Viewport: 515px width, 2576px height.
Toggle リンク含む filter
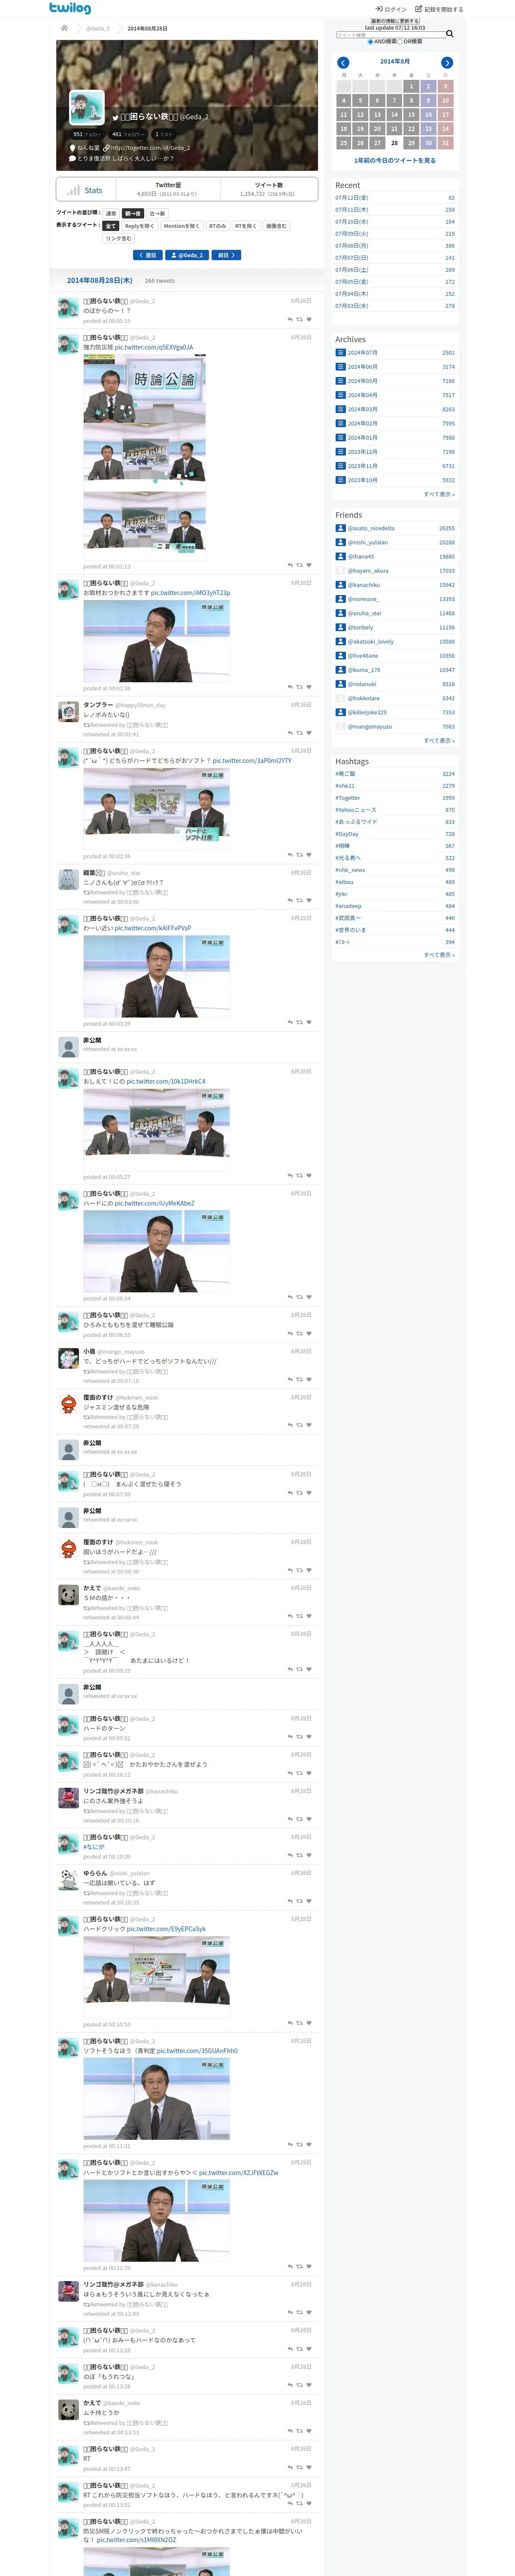[118, 238]
